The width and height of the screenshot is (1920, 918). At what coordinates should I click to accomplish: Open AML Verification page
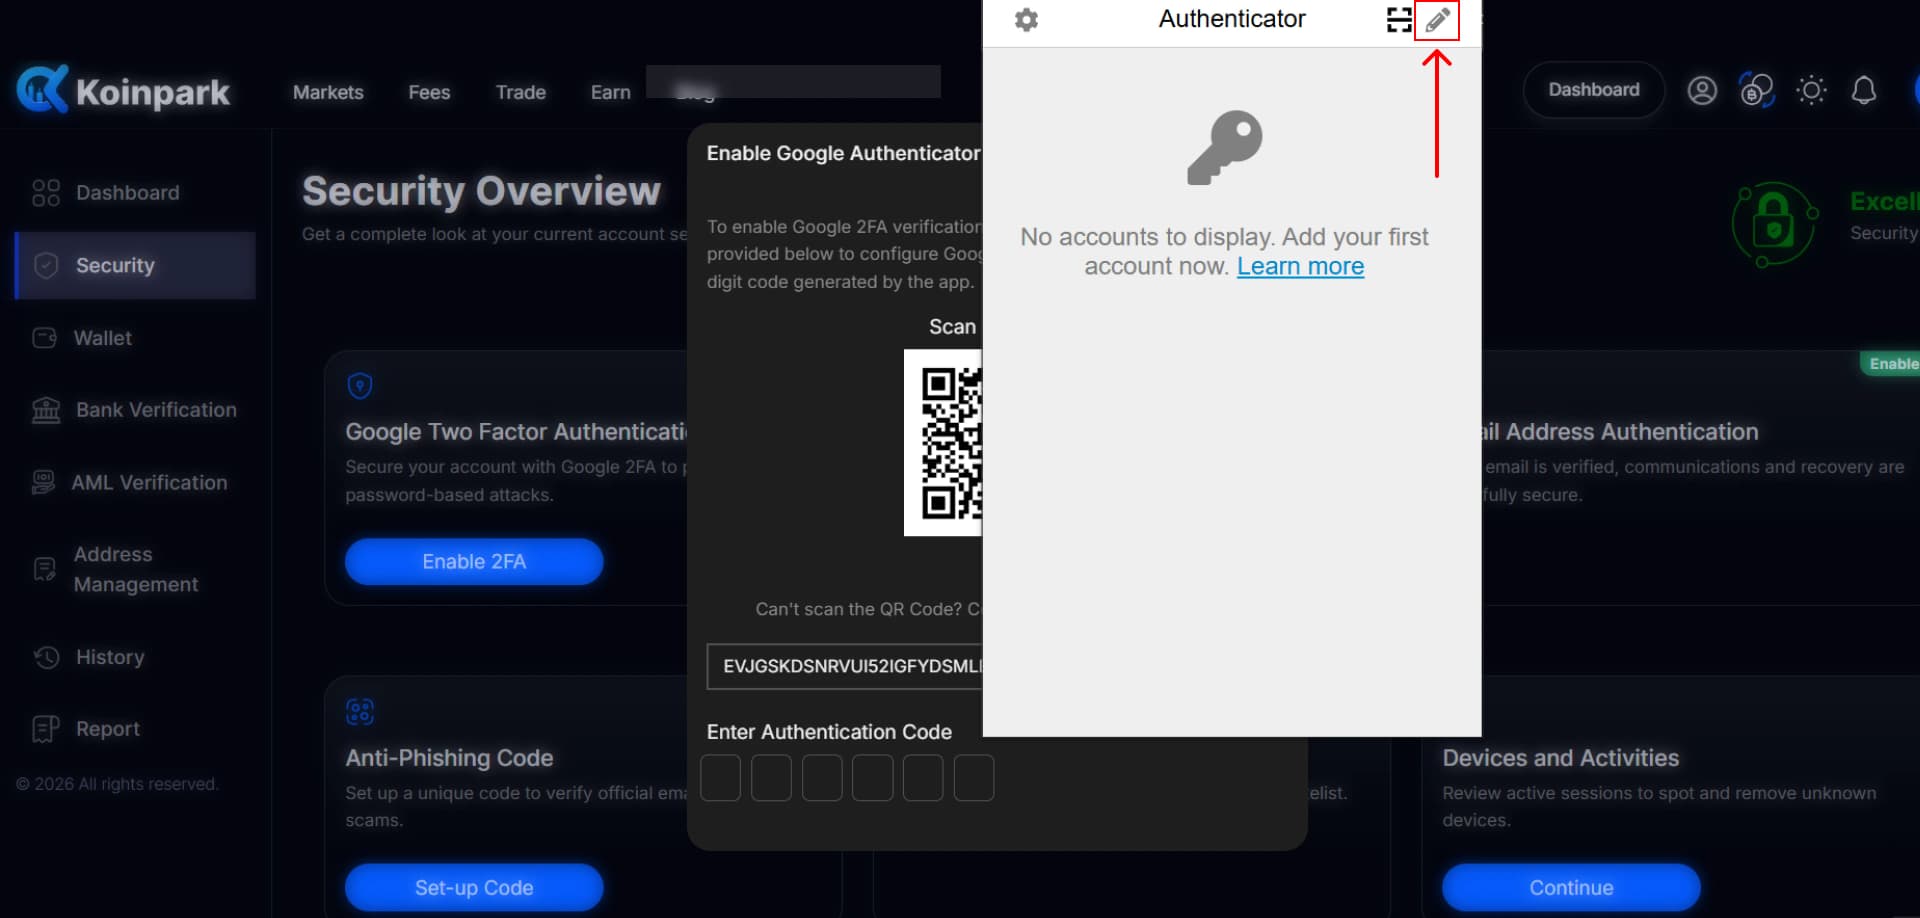coord(129,483)
